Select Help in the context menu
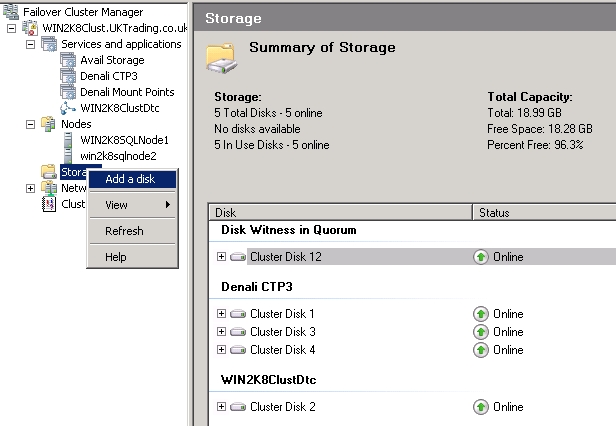 (x=116, y=257)
